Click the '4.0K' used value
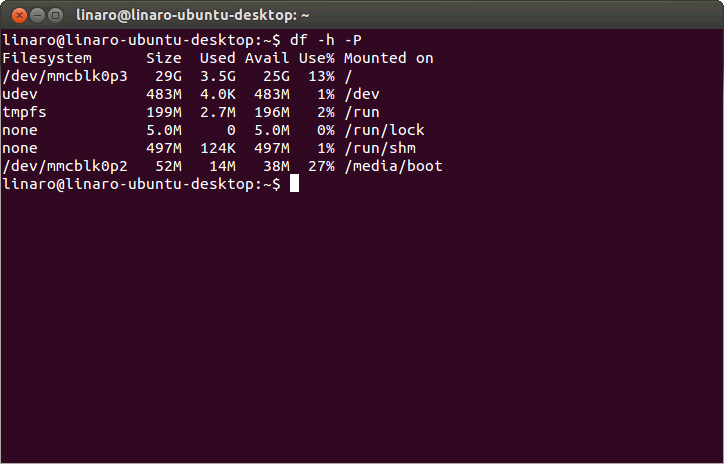Viewport: 724px width, 464px height. (217, 94)
